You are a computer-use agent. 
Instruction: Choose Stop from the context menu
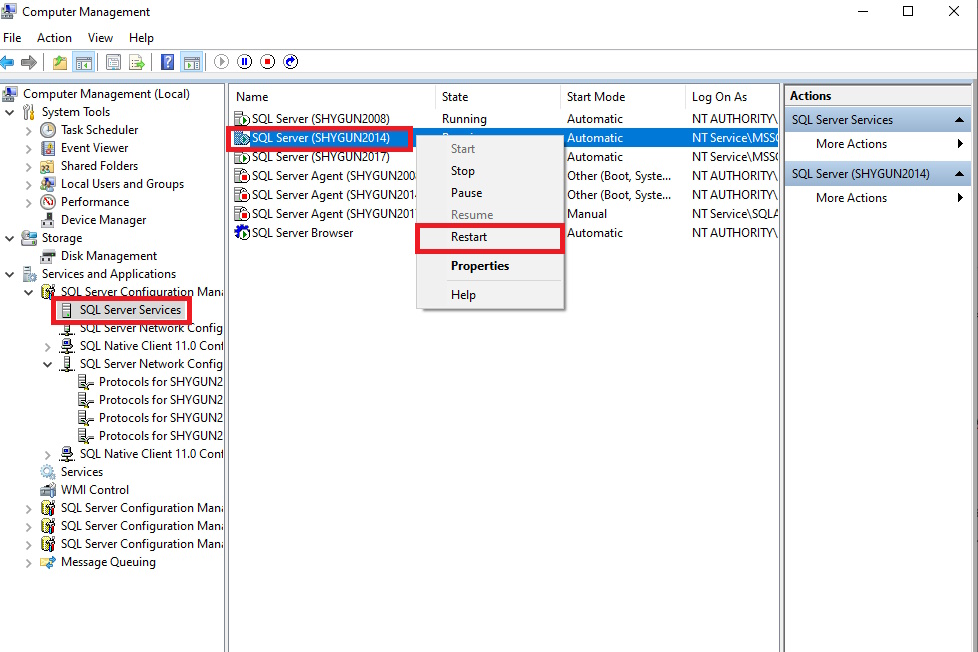click(490, 171)
